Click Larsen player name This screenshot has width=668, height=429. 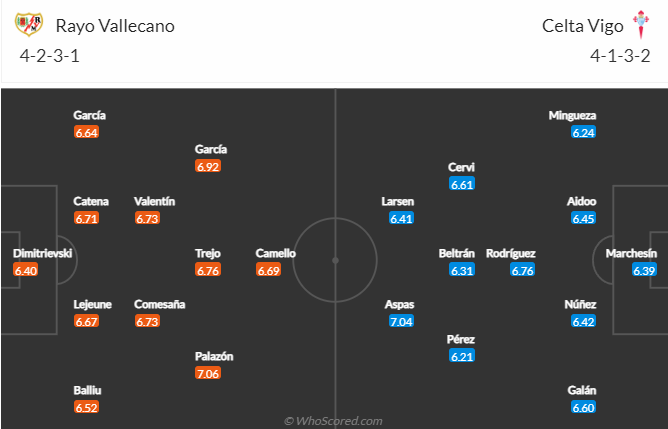tap(397, 201)
